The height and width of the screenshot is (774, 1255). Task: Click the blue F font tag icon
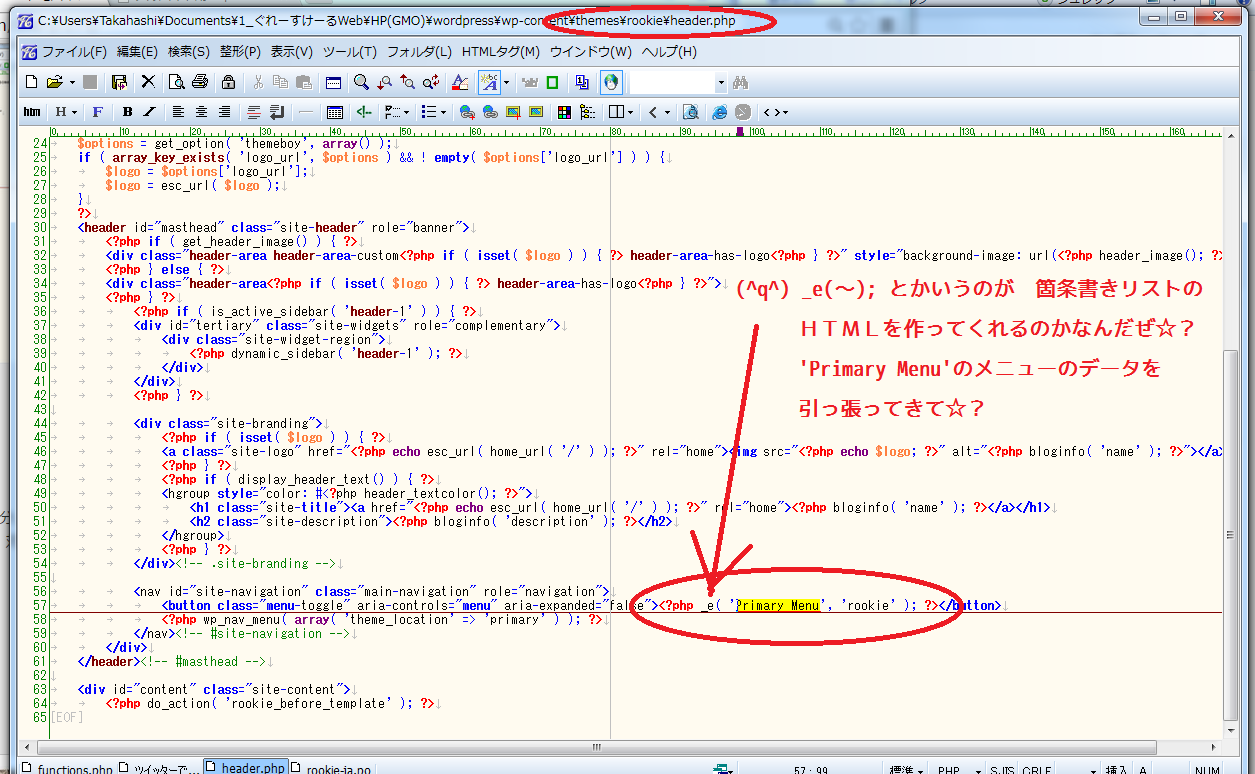coord(97,112)
